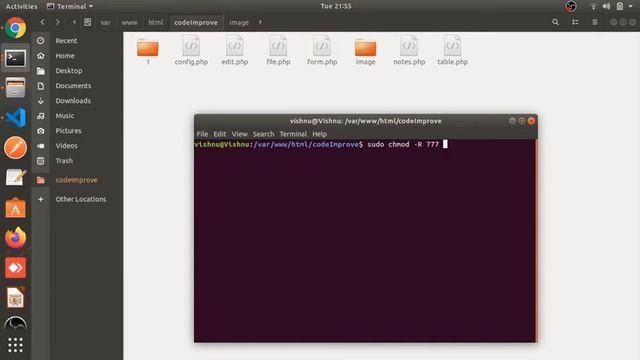Open the text editor dock icon
Viewport: 640px width, 360px height.
pos(16,178)
